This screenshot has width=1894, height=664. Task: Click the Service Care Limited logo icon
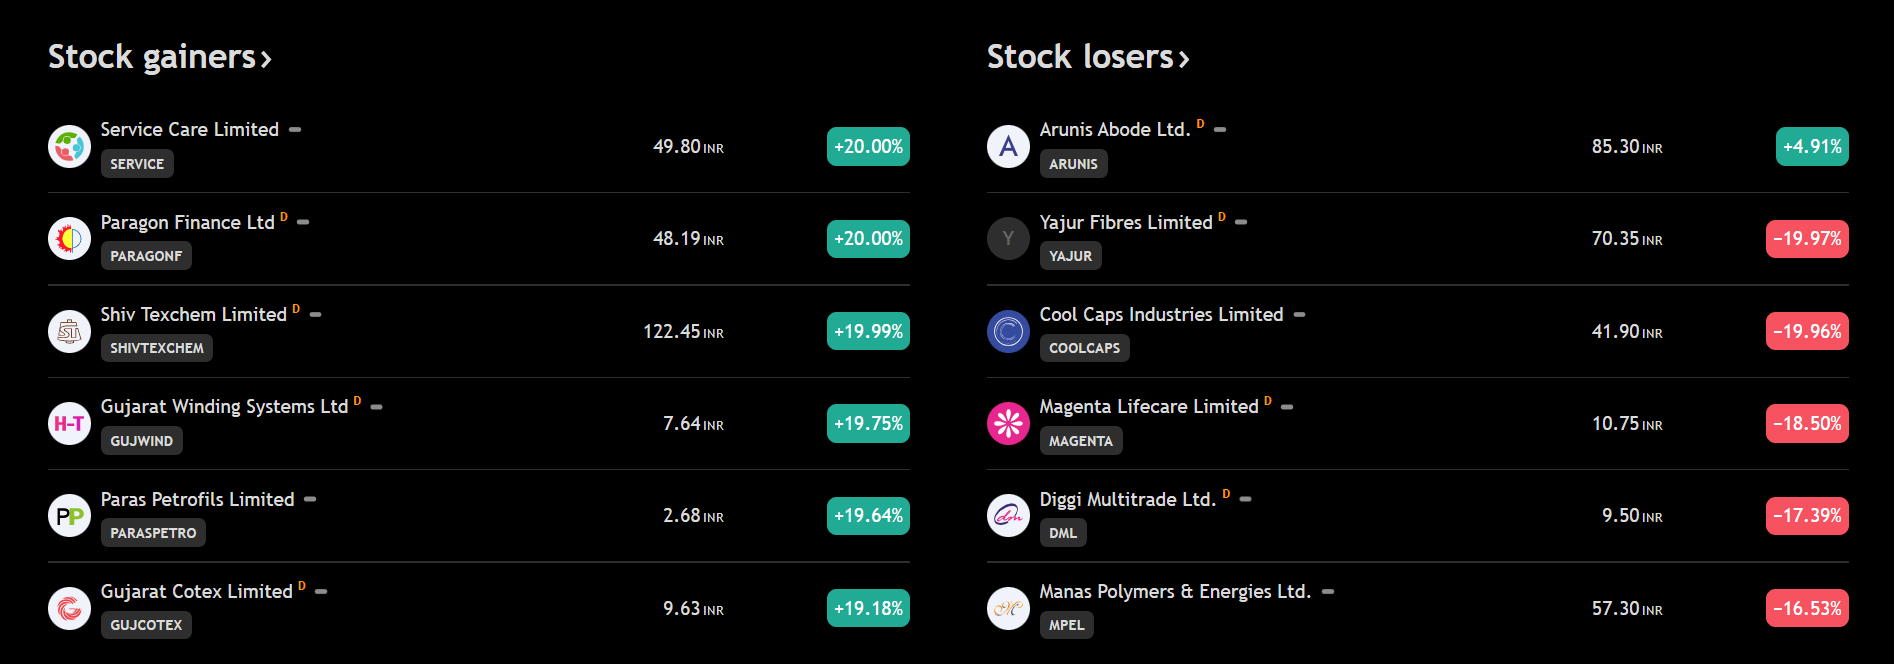click(x=69, y=147)
